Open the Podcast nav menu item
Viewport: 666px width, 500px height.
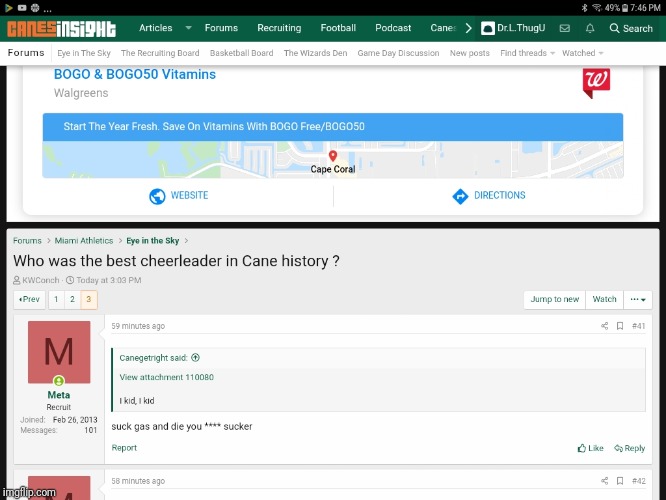pyautogui.click(x=393, y=28)
